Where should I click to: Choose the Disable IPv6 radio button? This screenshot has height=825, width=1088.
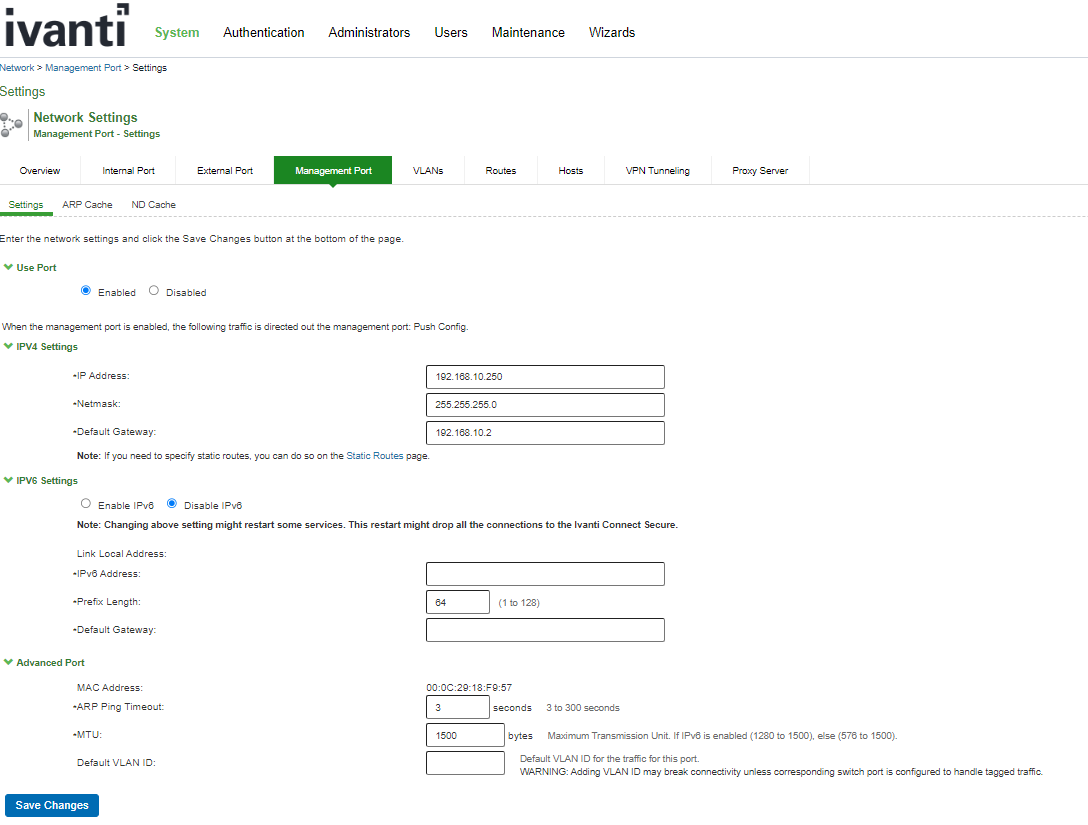tap(172, 504)
